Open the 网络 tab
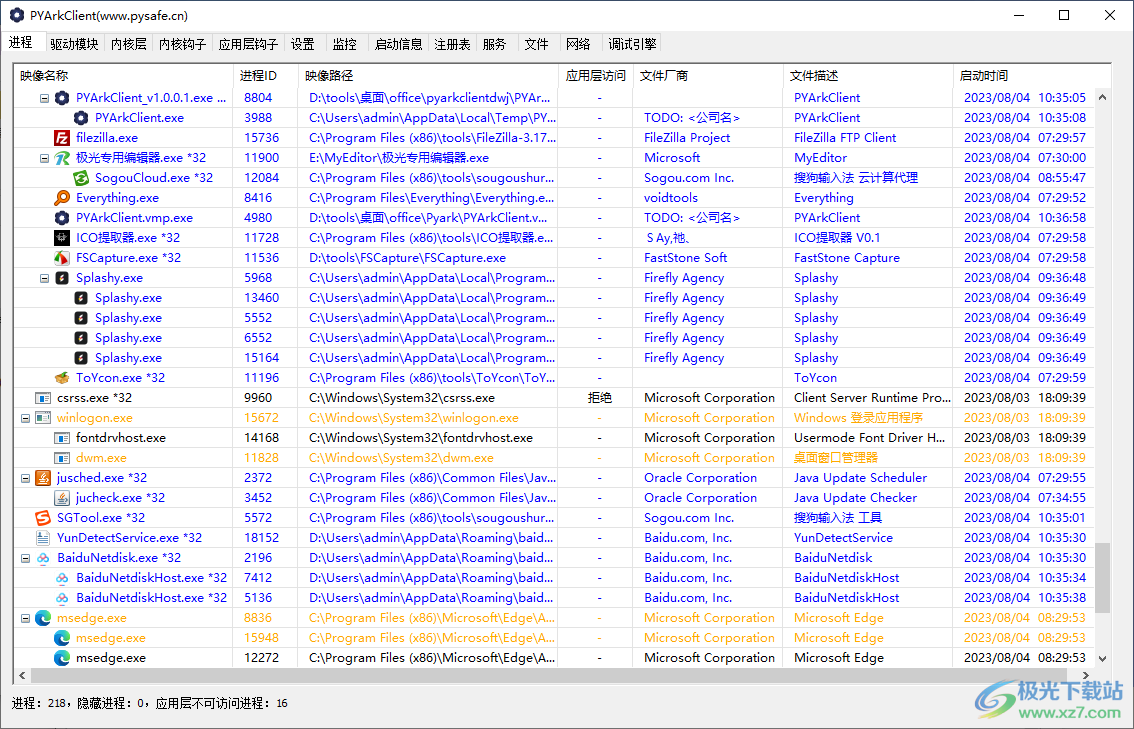Screen dimensions: 1134x729 578,44
